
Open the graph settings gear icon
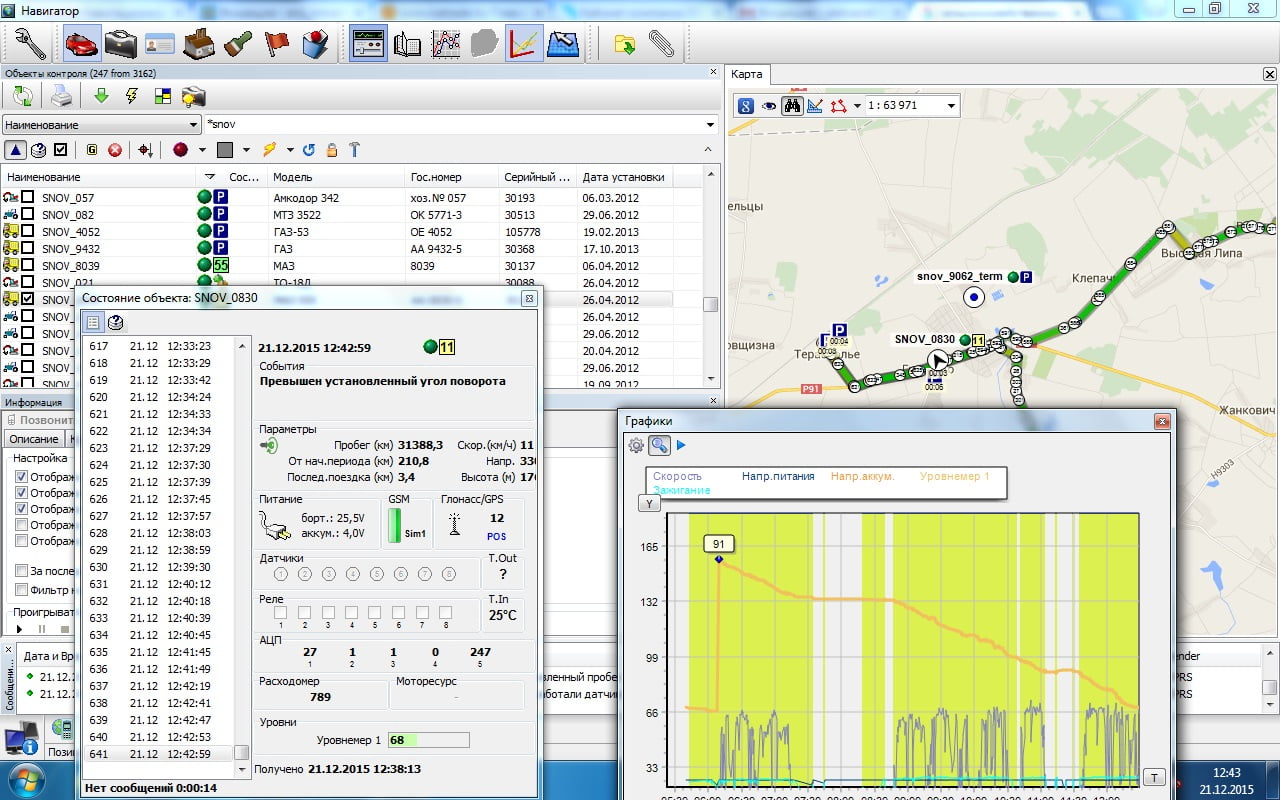636,445
